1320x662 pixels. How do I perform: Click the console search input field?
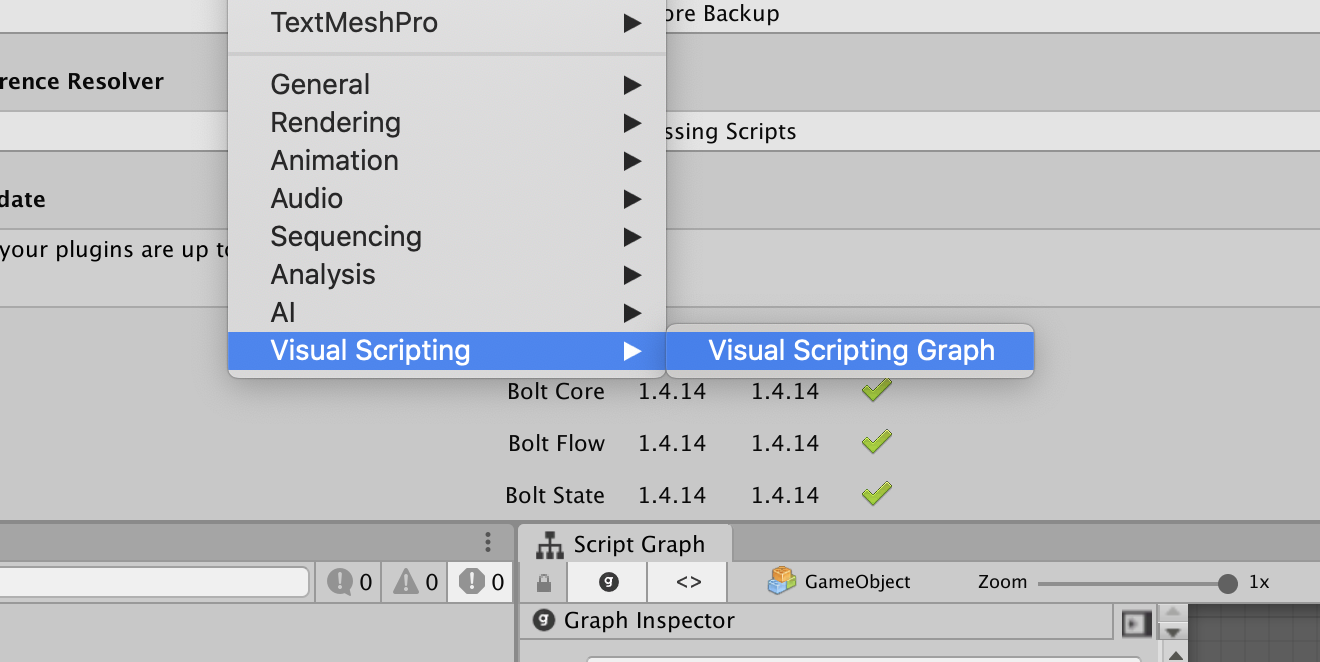tap(150, 582)
